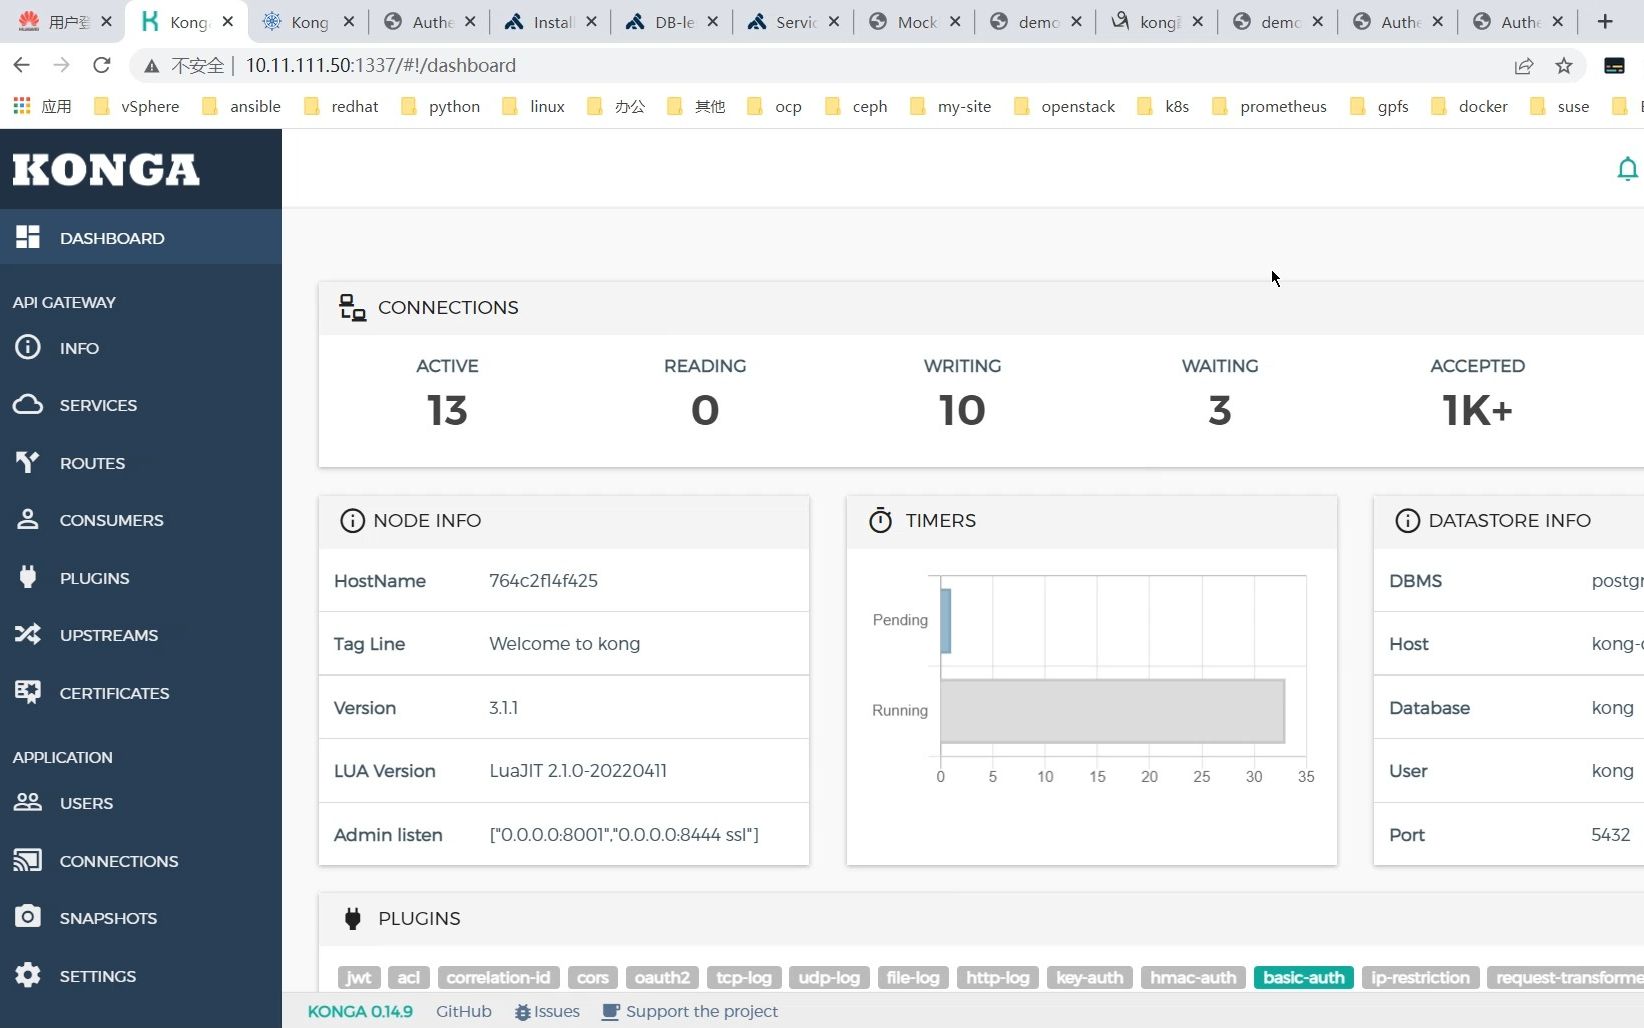Click the Issues bug icon in footer
This screenshot has height=1028, width=1644.
(523, 1012)
